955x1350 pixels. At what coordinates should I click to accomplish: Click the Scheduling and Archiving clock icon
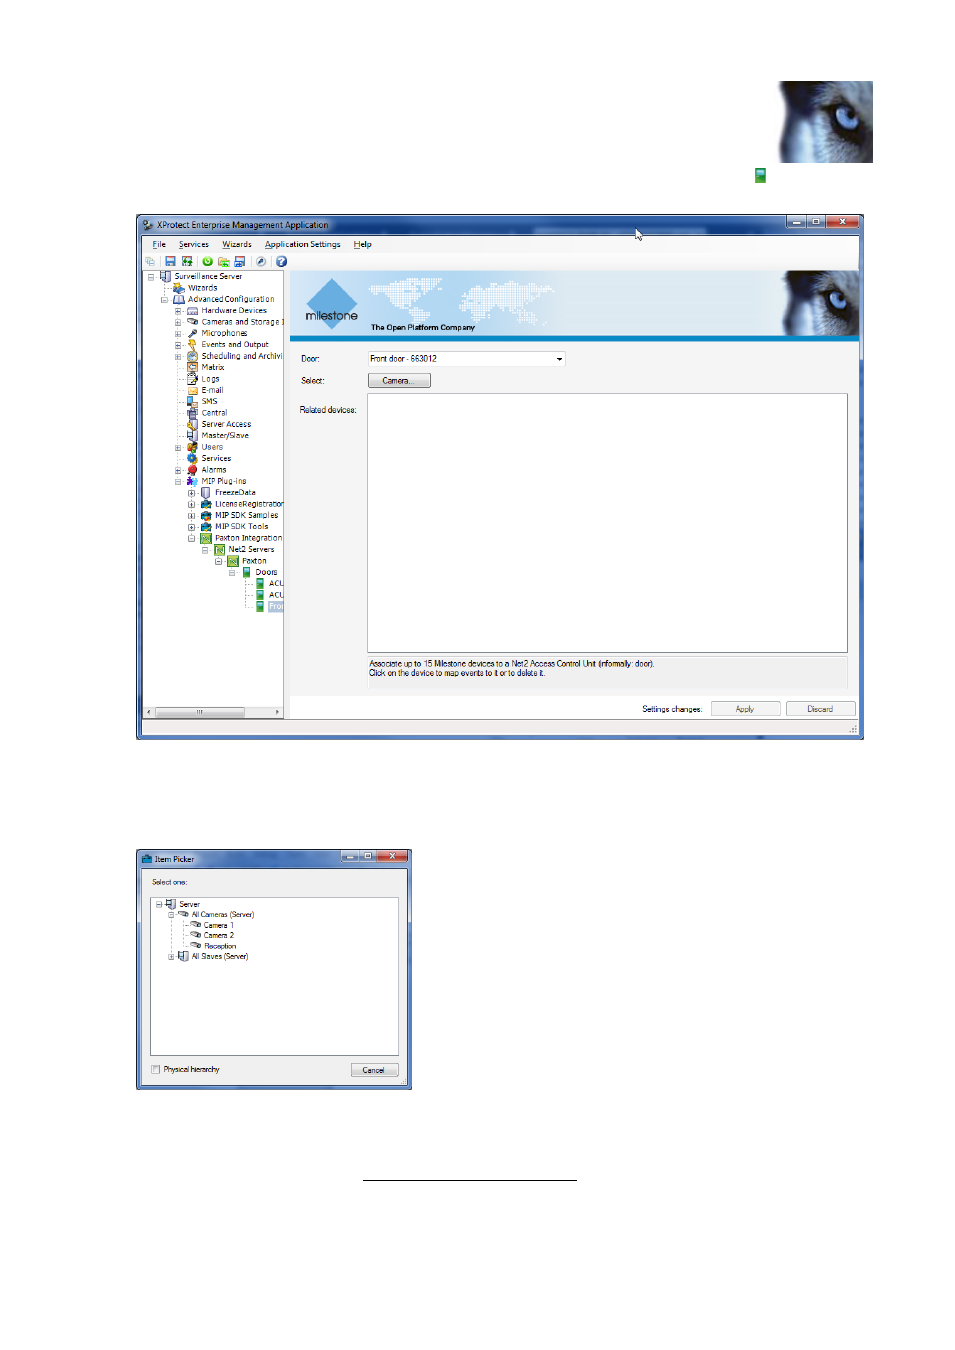tap(192, 357)
